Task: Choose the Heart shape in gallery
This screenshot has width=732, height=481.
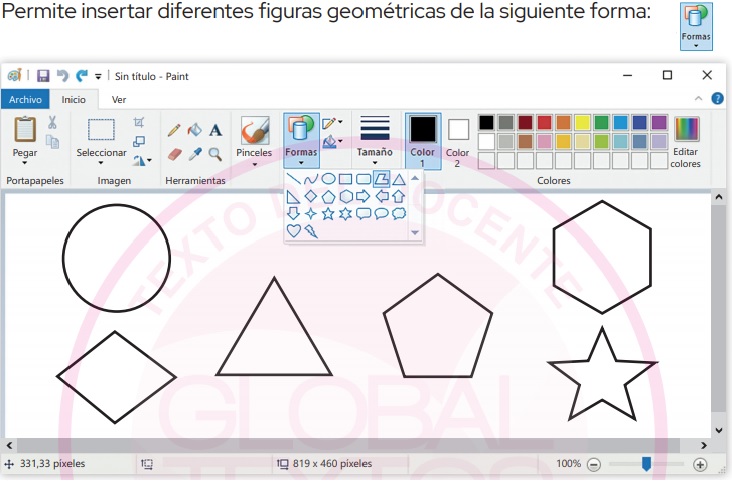Action: coord(293,230)
